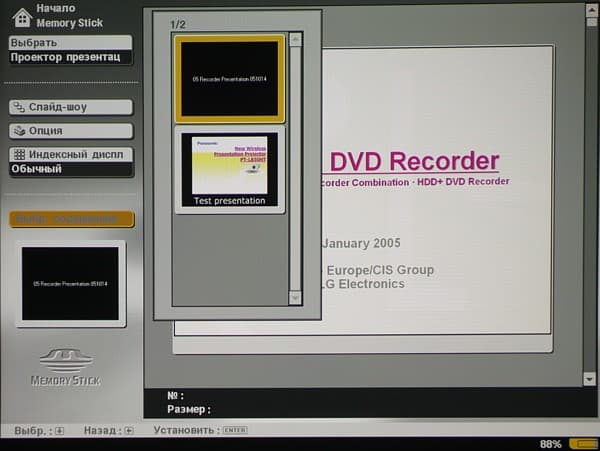Select the first 05 Recorder Presentation thumbnail
The image size is (600, 451).
tap(230, 79)
